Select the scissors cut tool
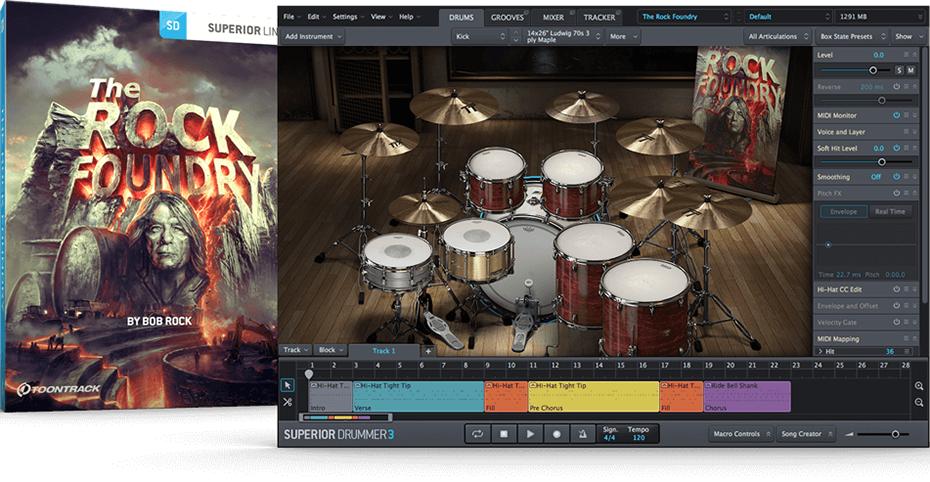This screenshot has height=482, width=930. coord(287,402)
